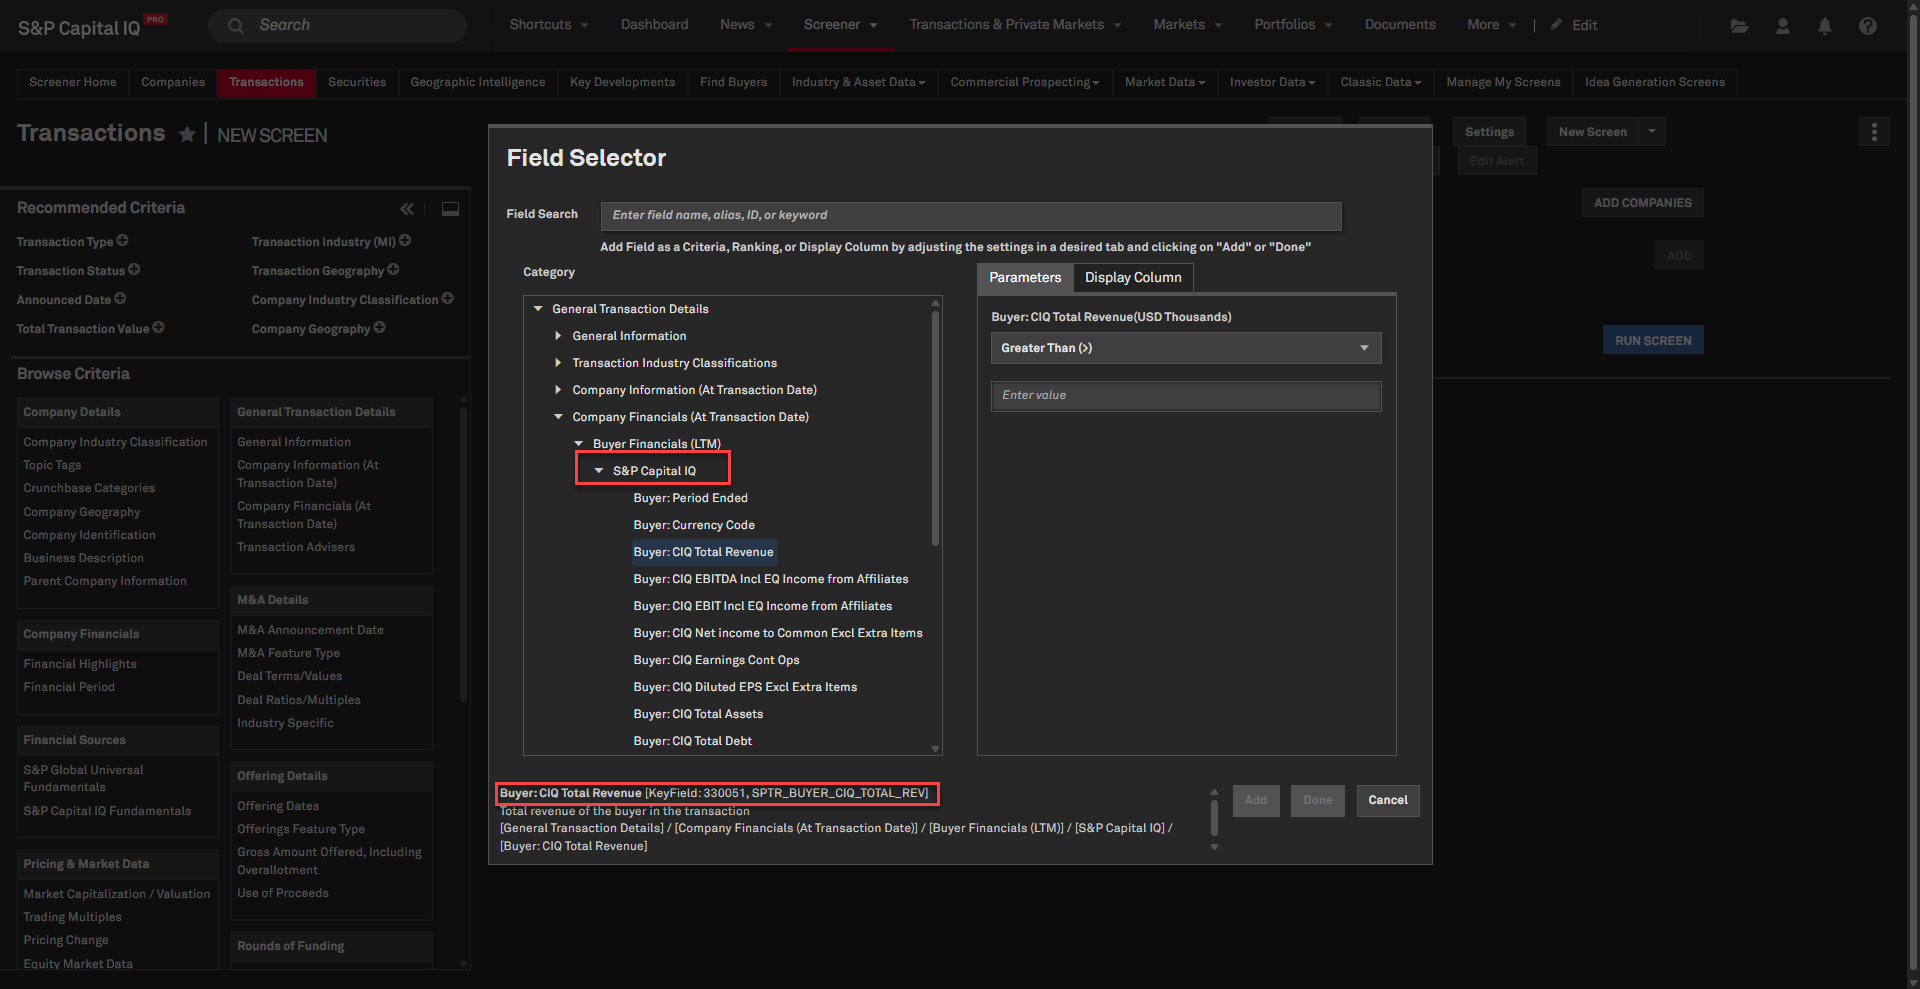The height and width of the screenshot is (989, 1920).
Task: Select Buyer: CIQ Total Assets field
Action: (x=698, y=714)
